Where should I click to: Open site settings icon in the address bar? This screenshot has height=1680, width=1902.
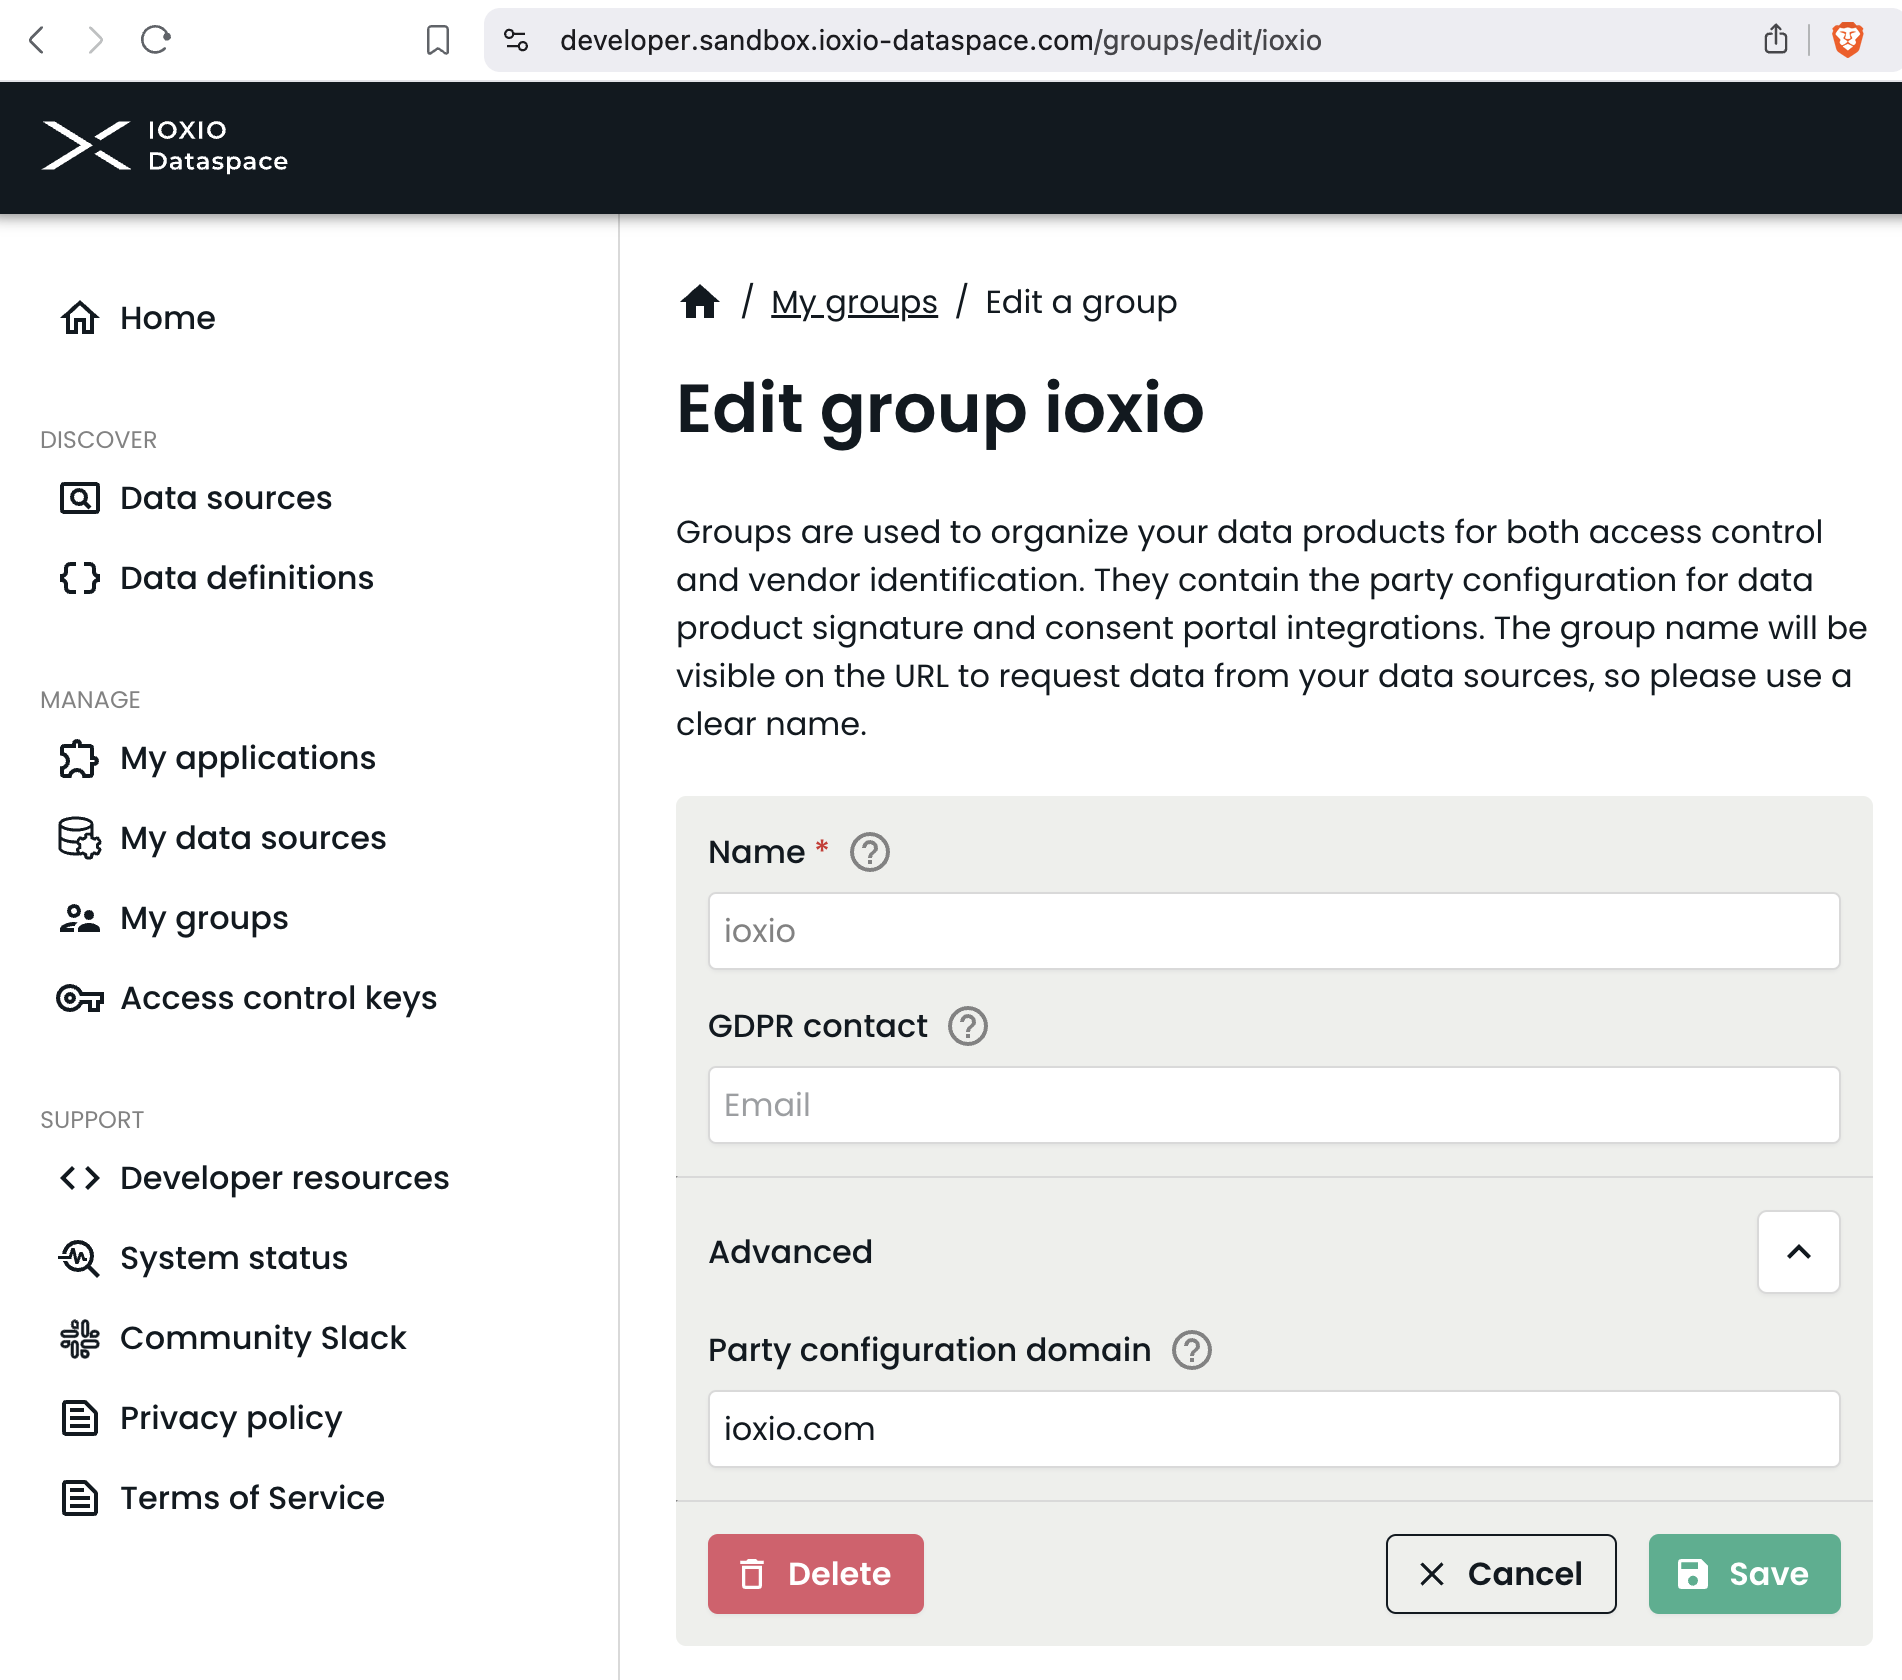516,40
